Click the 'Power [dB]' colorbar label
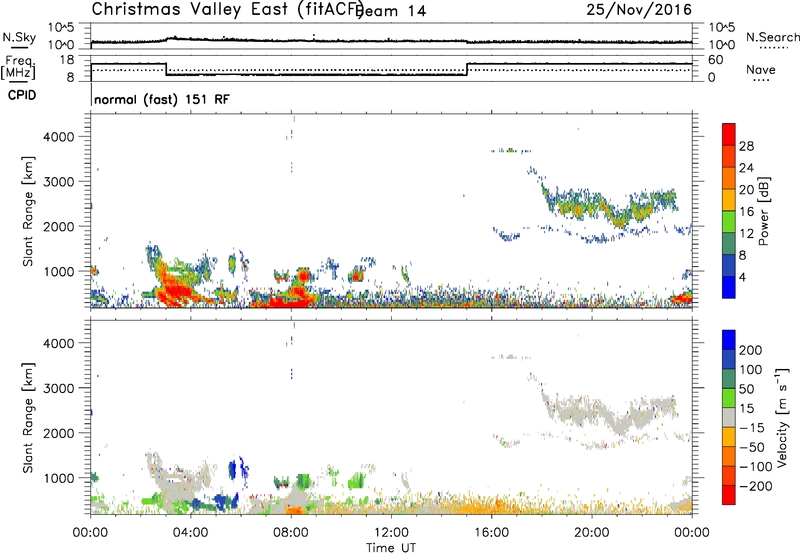The height and width of the screenshot is (554, 800). tap(763, 211)
